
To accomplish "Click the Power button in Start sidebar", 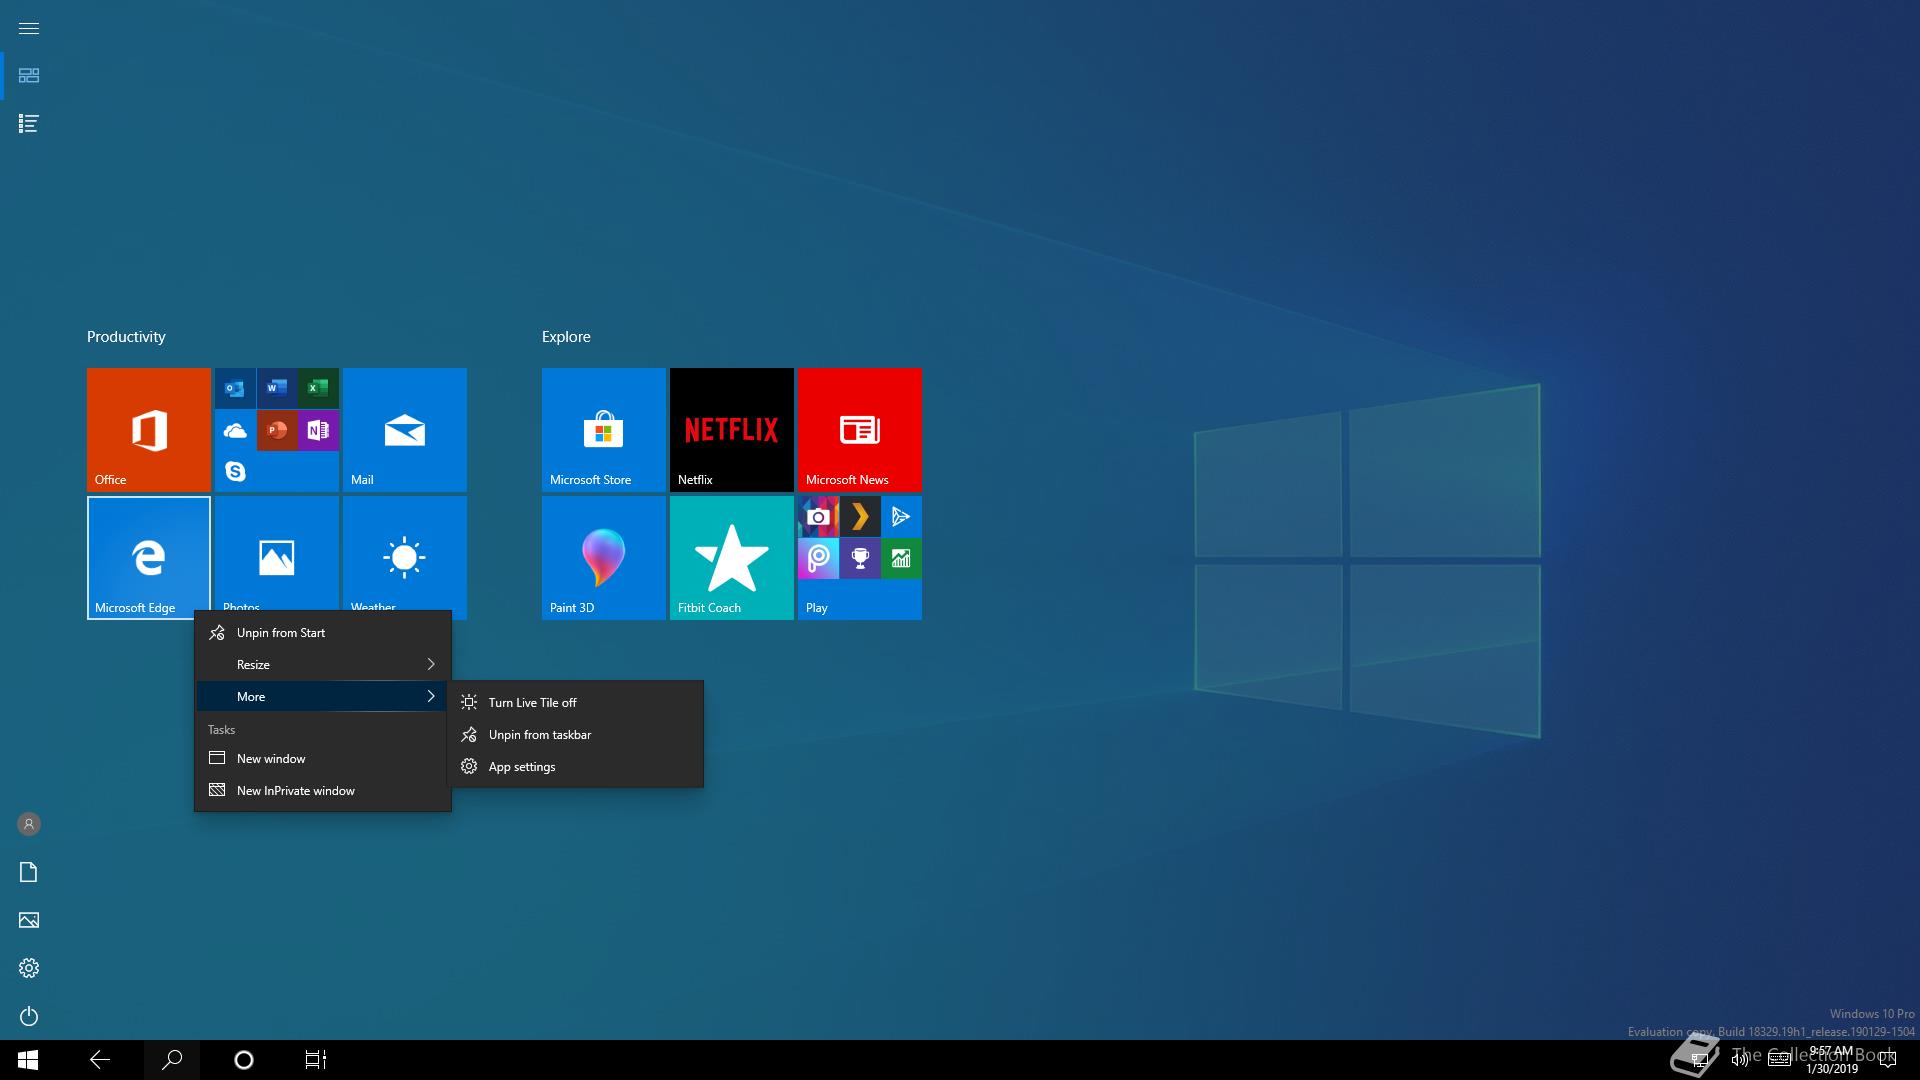I will point(29,1016).
